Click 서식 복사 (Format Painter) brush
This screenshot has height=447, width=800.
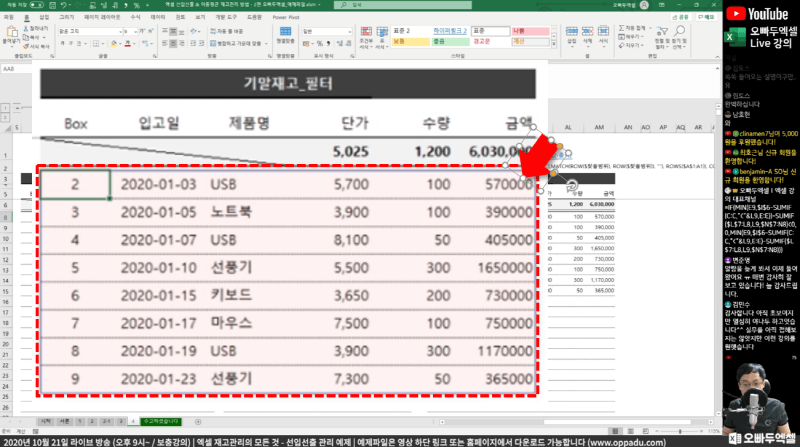coord(26,46)
